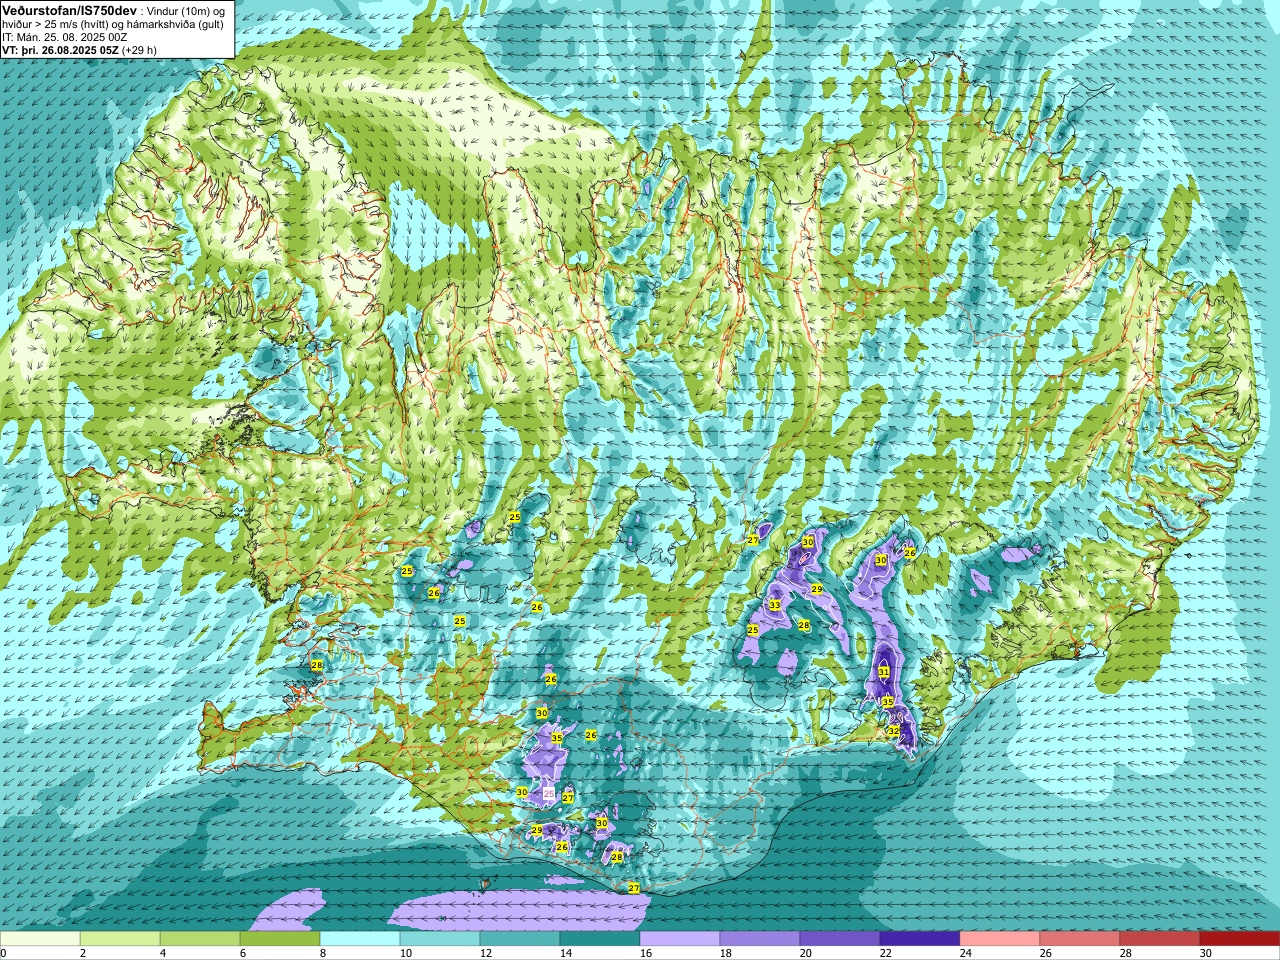Screen dimensions: 1280x960
Task: Click the 18–20 m/s medium purple legend swatch
Action: (760, 939)
